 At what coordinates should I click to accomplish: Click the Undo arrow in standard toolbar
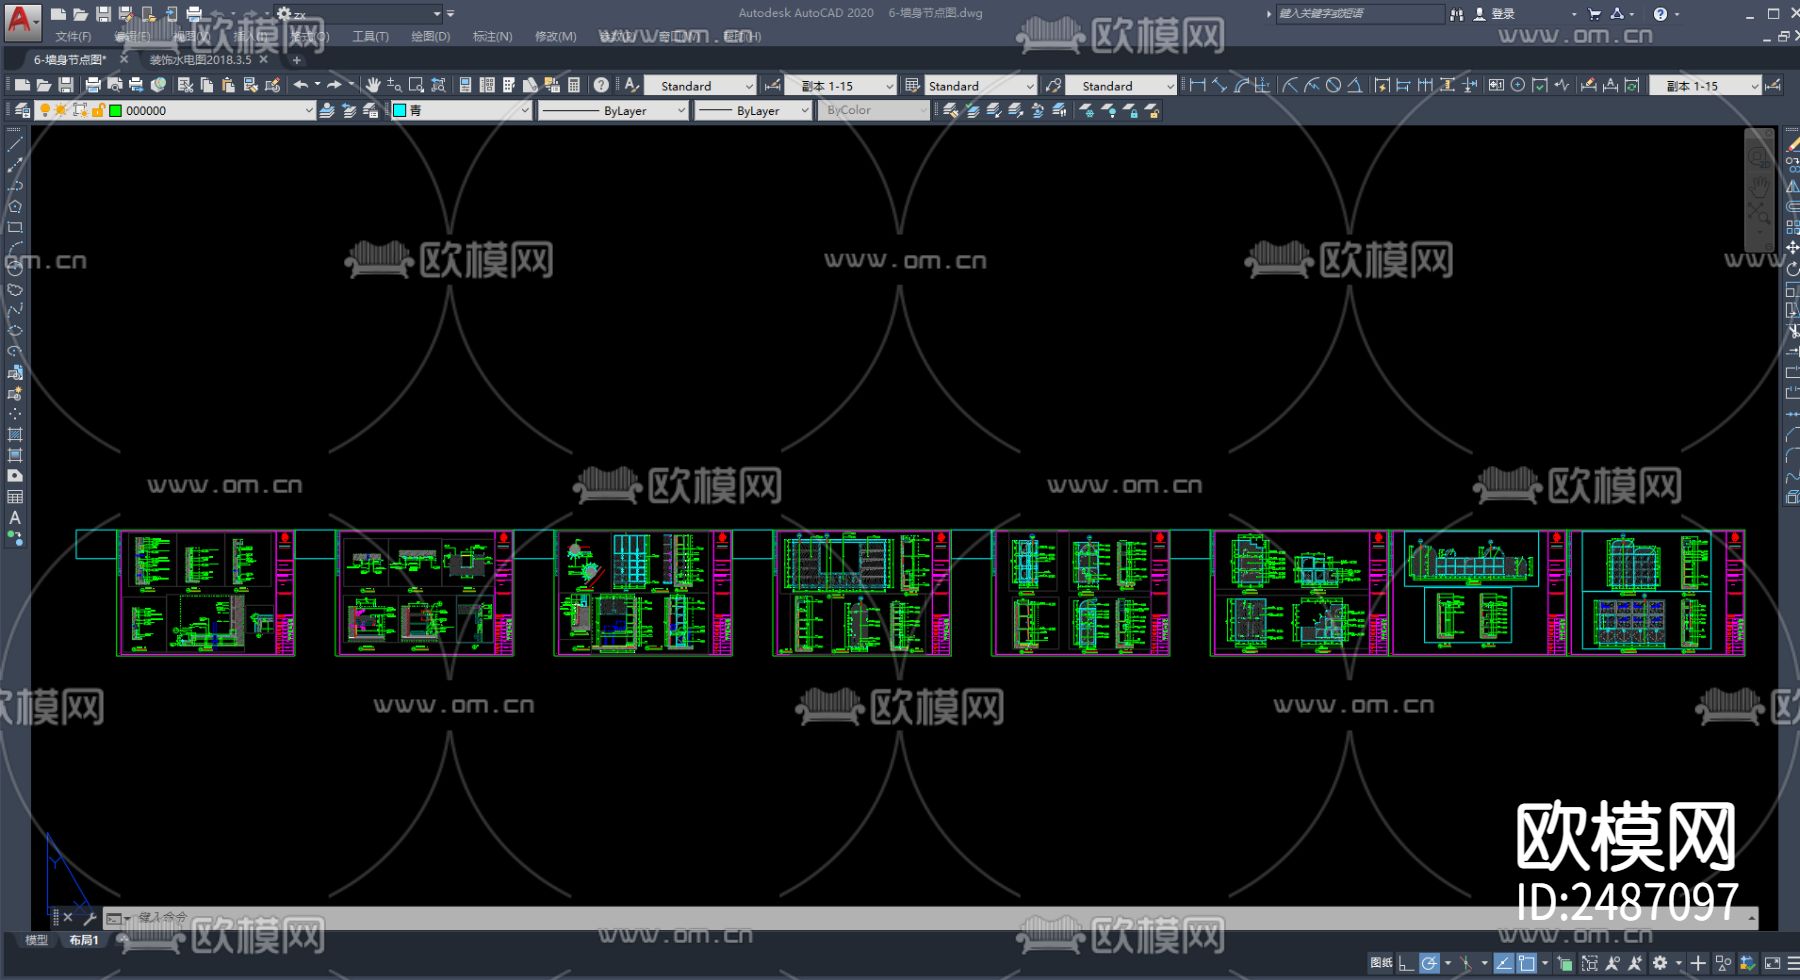click(x=300, y=86)
